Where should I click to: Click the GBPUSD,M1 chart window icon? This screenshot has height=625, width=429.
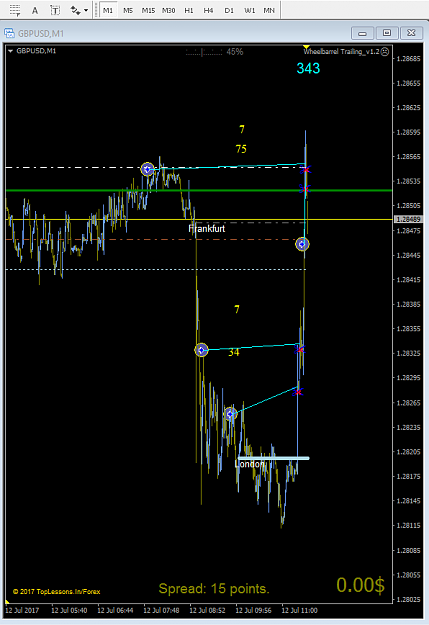[x=9, y=33]
